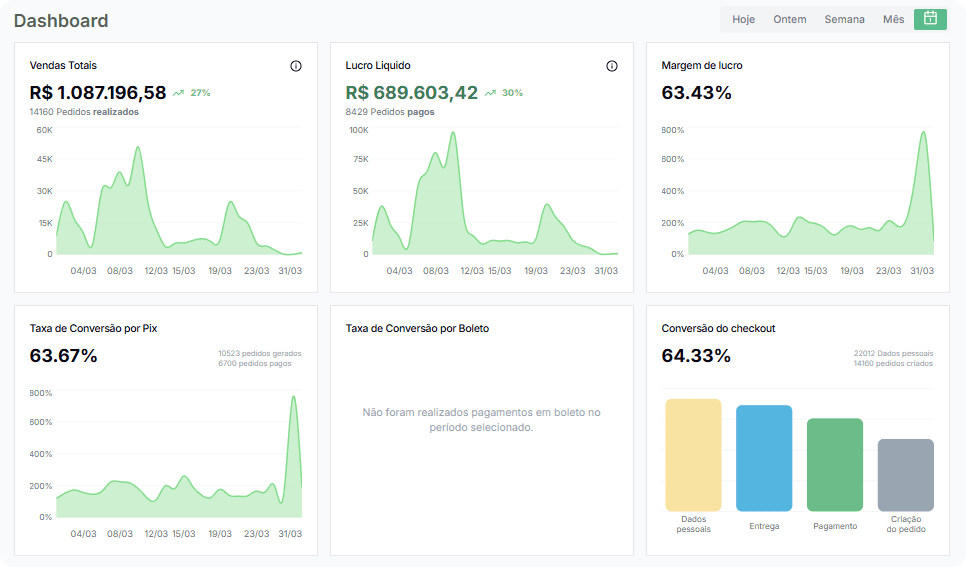Click the Dashboard page title
This screenshot has height=567, width=966.
[61, 20]
